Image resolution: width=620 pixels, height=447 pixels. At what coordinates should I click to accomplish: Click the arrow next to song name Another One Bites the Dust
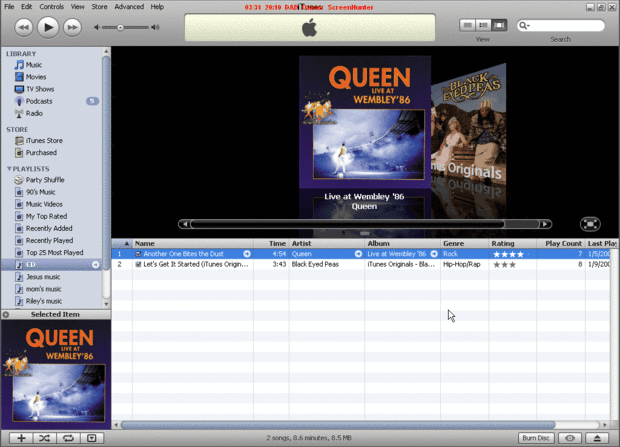click(x=247, y=254)
